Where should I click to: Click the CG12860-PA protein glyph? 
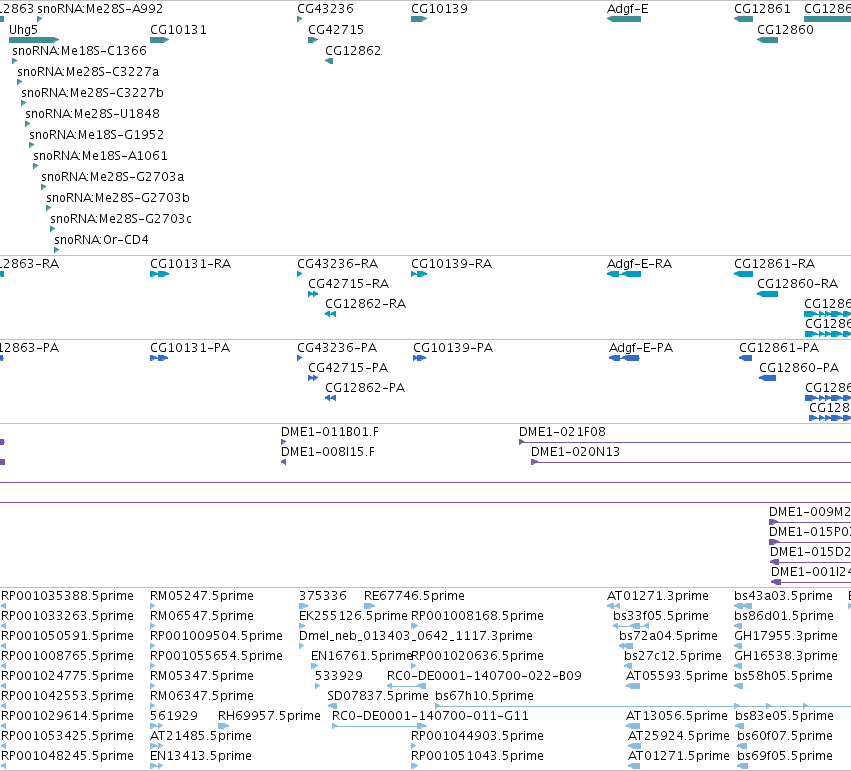point(767,378)
